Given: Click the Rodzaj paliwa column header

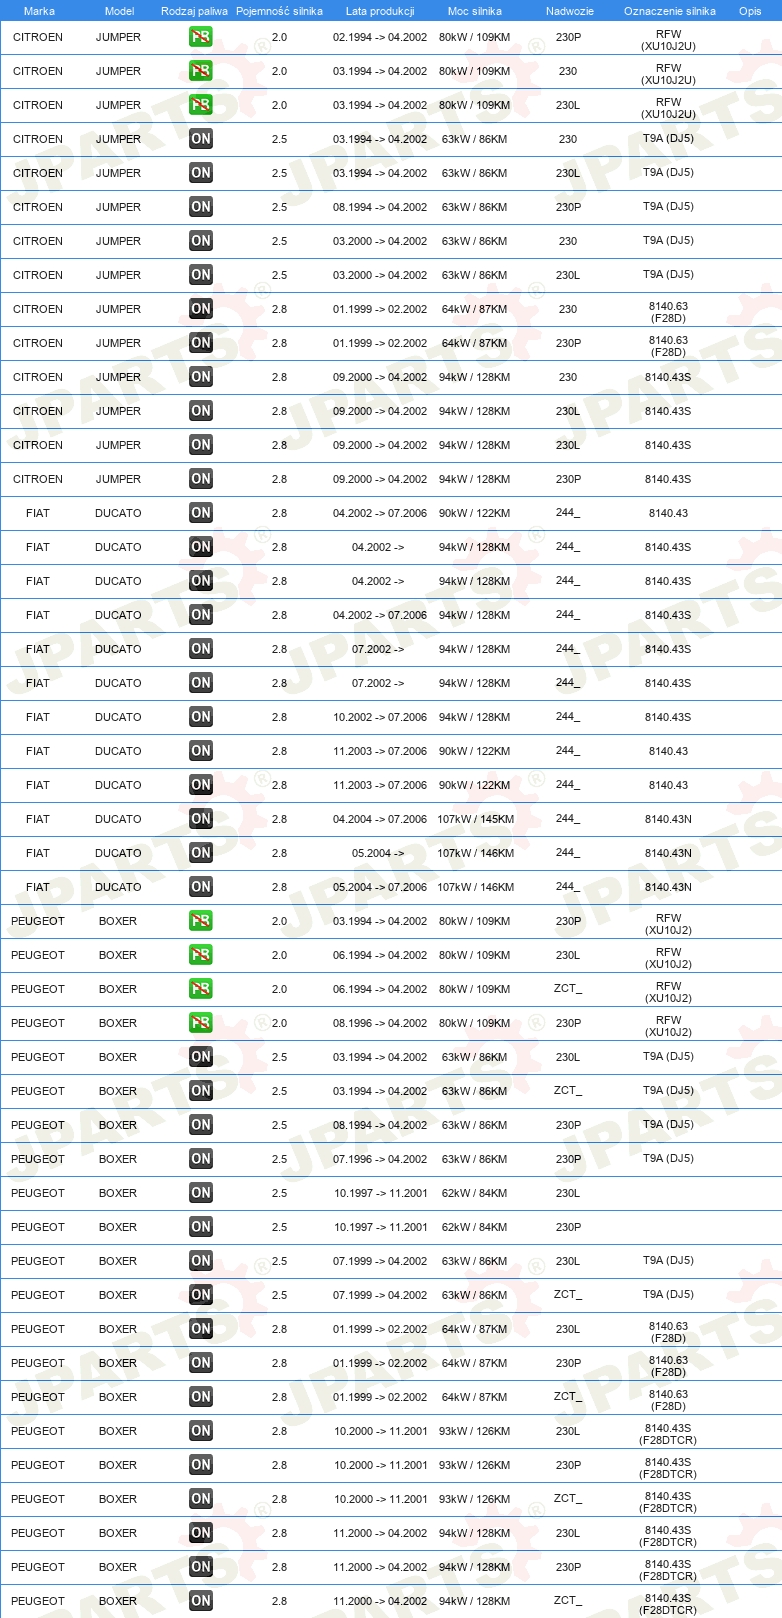Looking at the screenshot, I should (194, 11).
